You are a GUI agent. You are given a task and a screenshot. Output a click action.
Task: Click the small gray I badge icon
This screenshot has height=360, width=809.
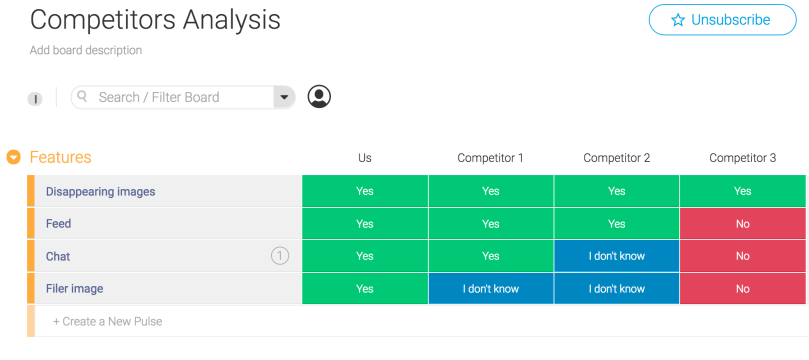(x=35, y=99)
